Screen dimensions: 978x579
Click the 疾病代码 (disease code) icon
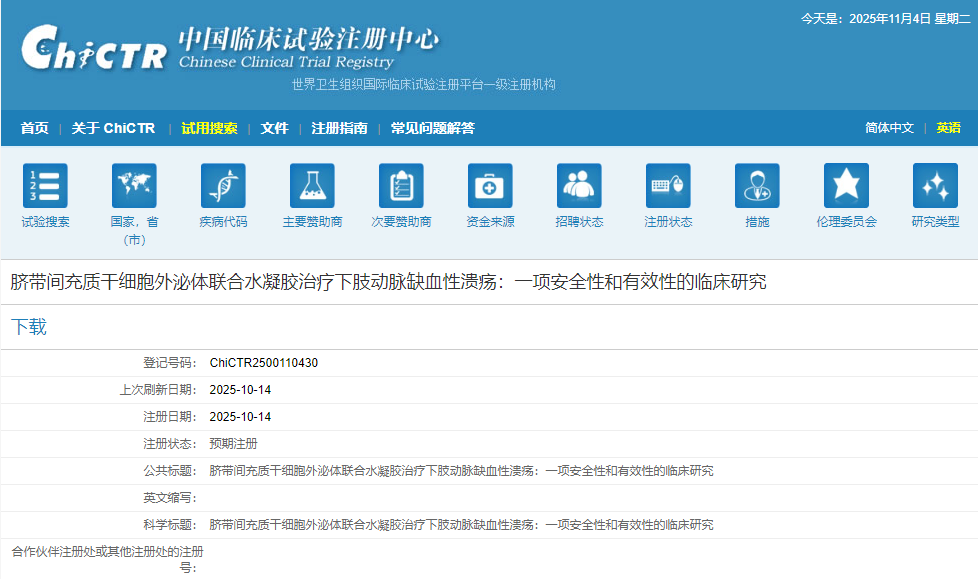click(x=223, y=186)
